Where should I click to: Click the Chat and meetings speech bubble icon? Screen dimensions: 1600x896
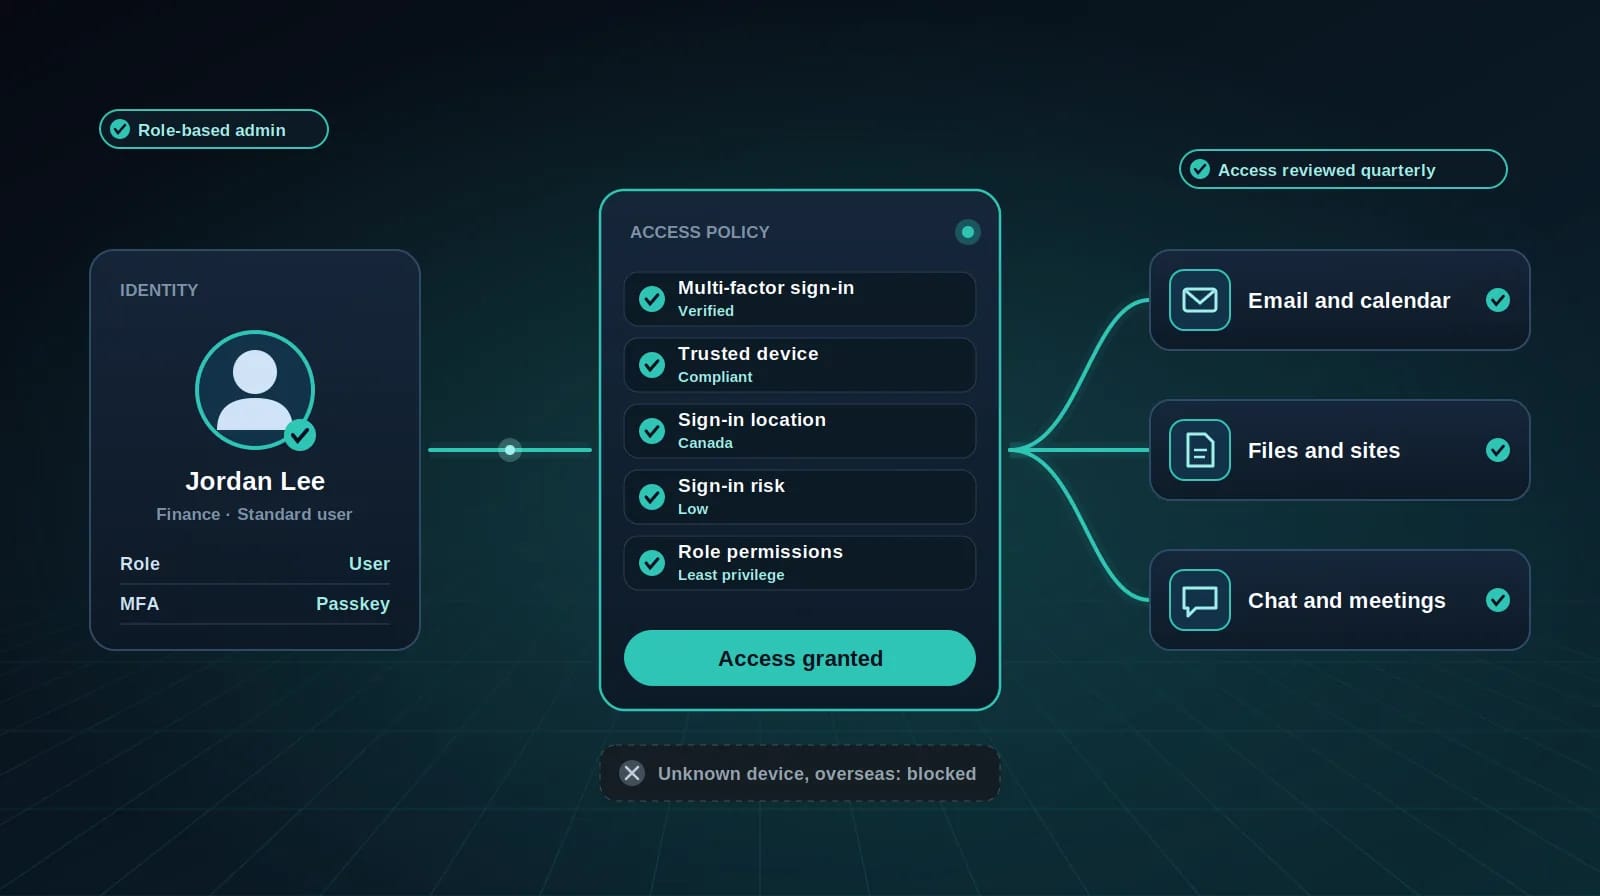coord(1200,600)
